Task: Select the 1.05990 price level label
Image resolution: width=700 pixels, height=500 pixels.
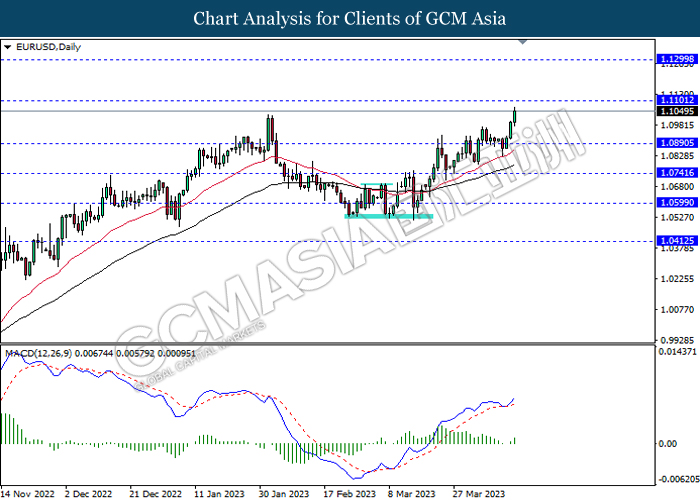Action: click(x=677, y=203)
